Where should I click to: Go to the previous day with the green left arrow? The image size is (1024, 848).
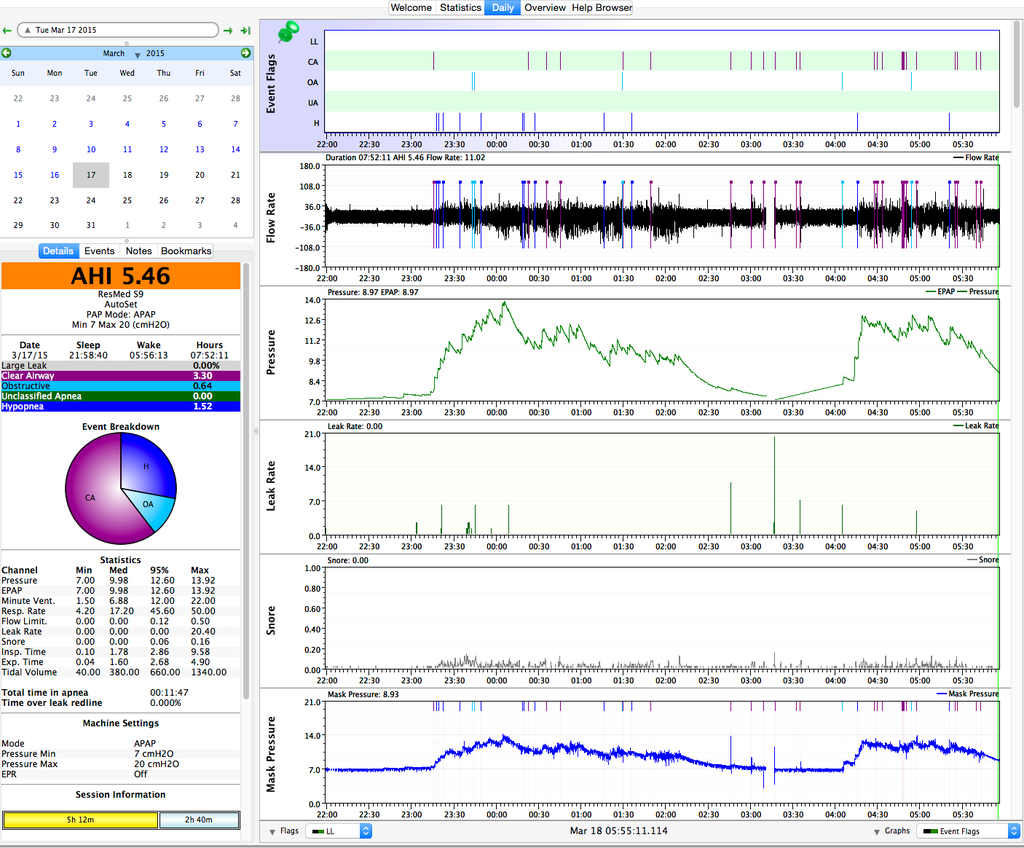click(x=8, y=31)
